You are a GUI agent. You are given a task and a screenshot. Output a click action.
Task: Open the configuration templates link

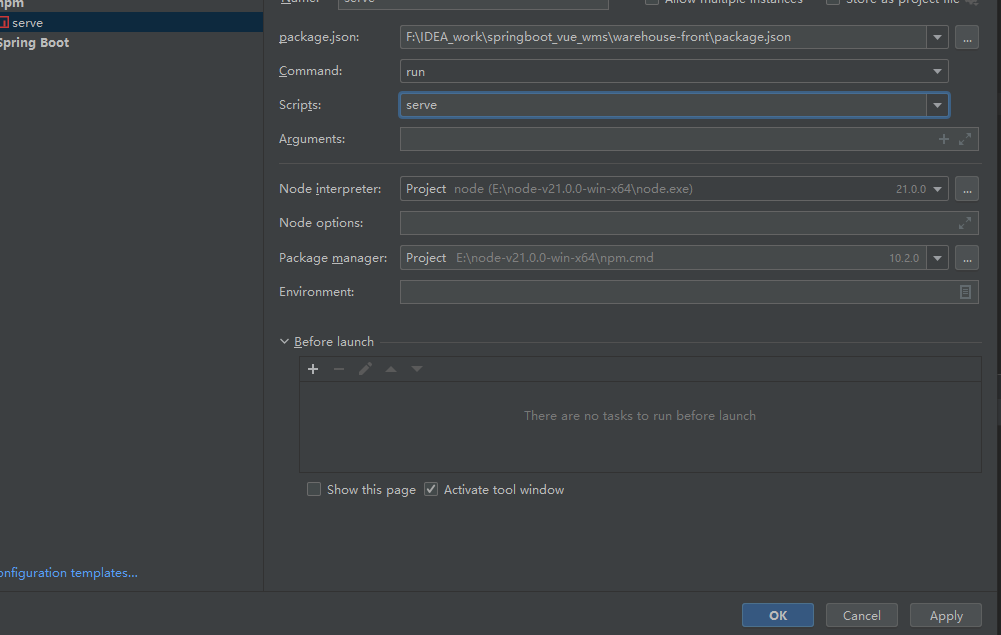click(x=68, y=572)
